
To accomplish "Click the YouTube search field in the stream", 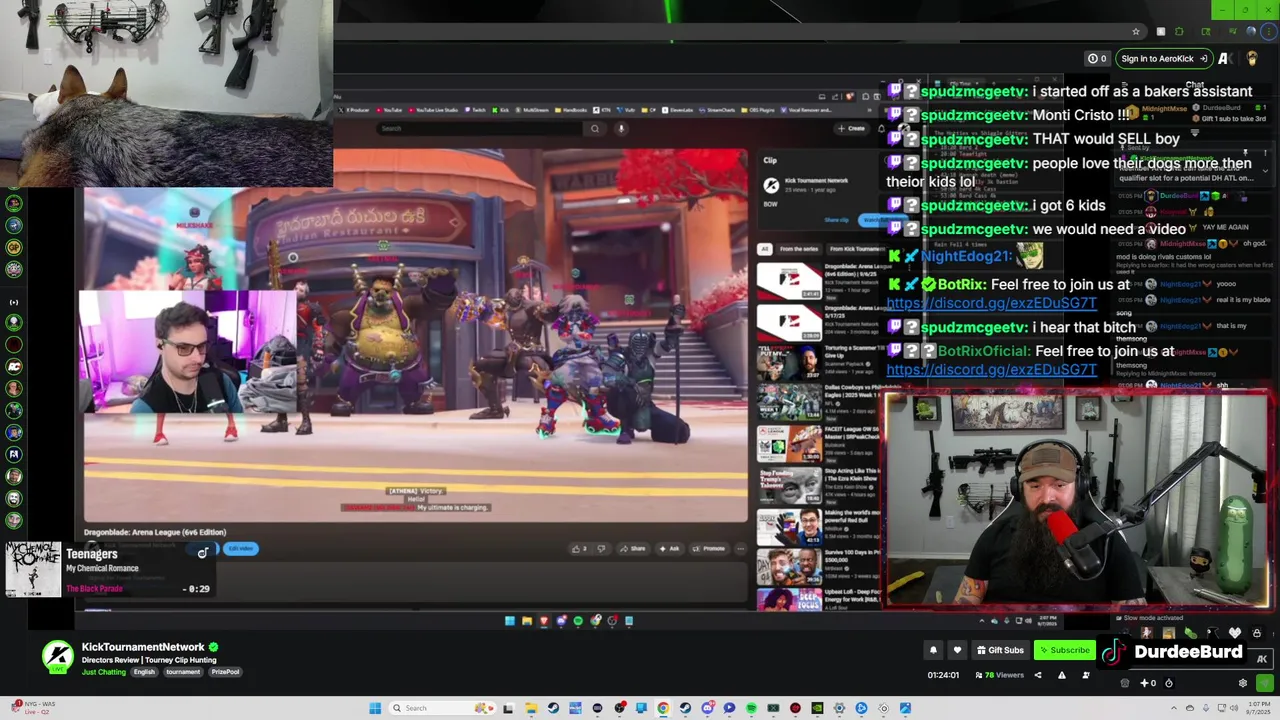I will [478, 128].
